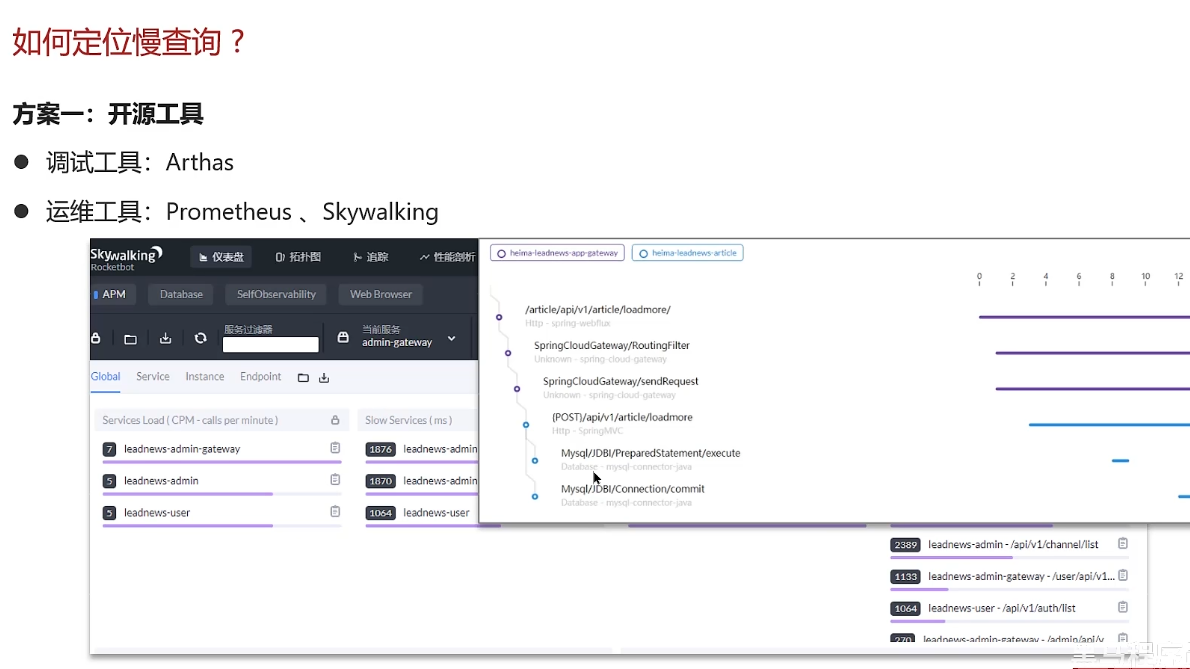This screenshot has width=1190, height=669.
Task: Open the 追踪 trace menu
Action: [x=371, y=257]
